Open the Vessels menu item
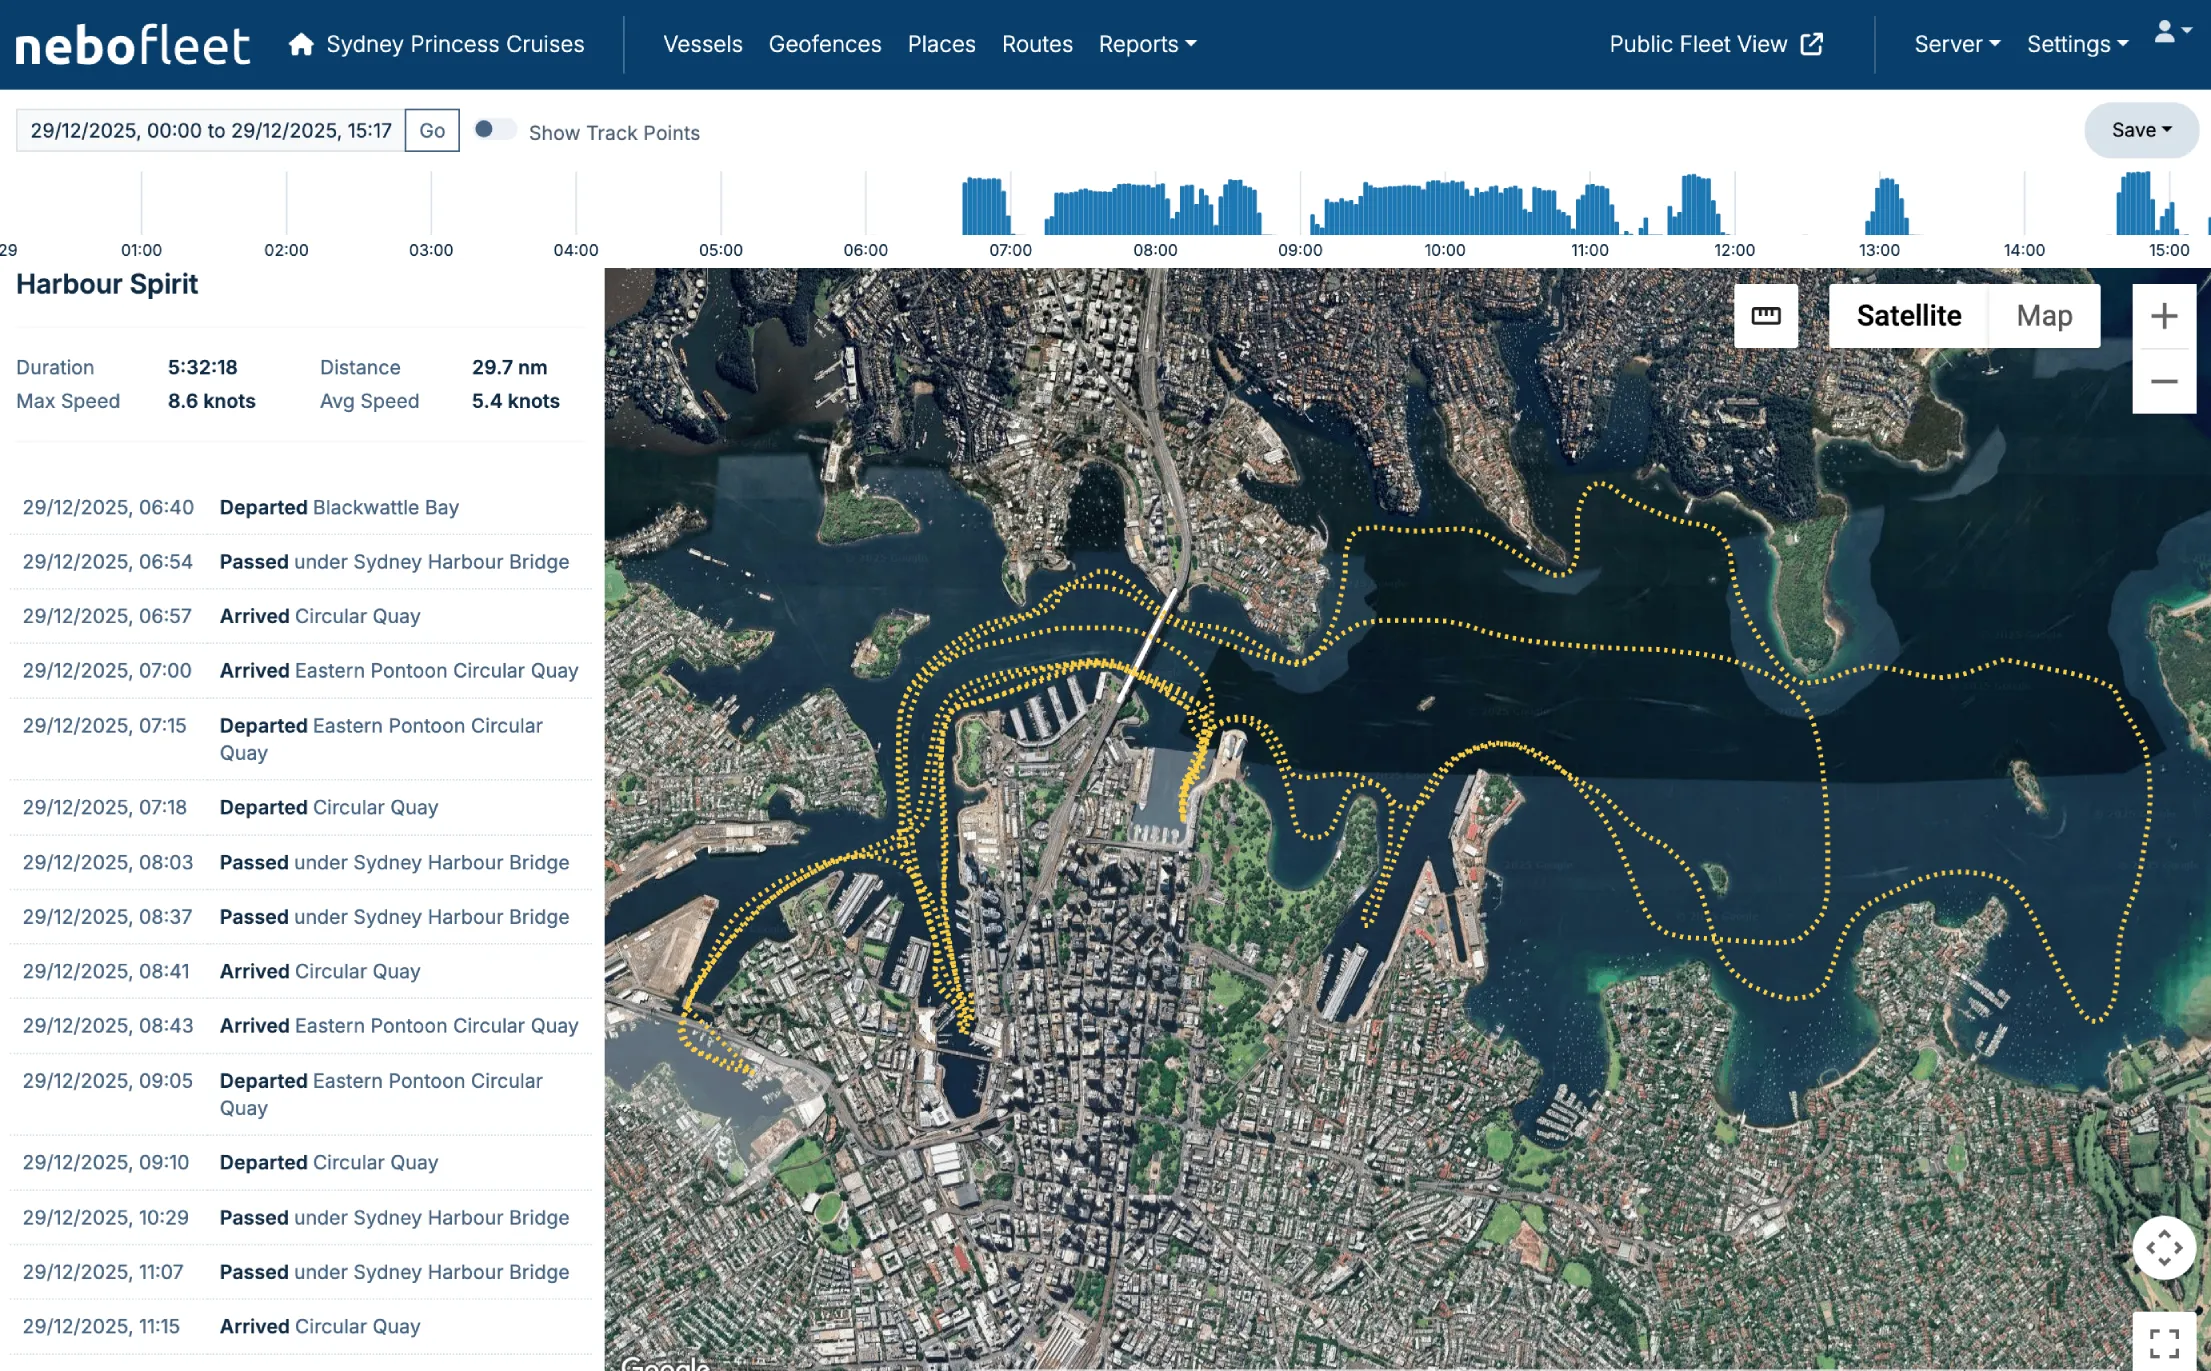The width and height of the screenshot is (2211, 1371). (x=702, y=44)
